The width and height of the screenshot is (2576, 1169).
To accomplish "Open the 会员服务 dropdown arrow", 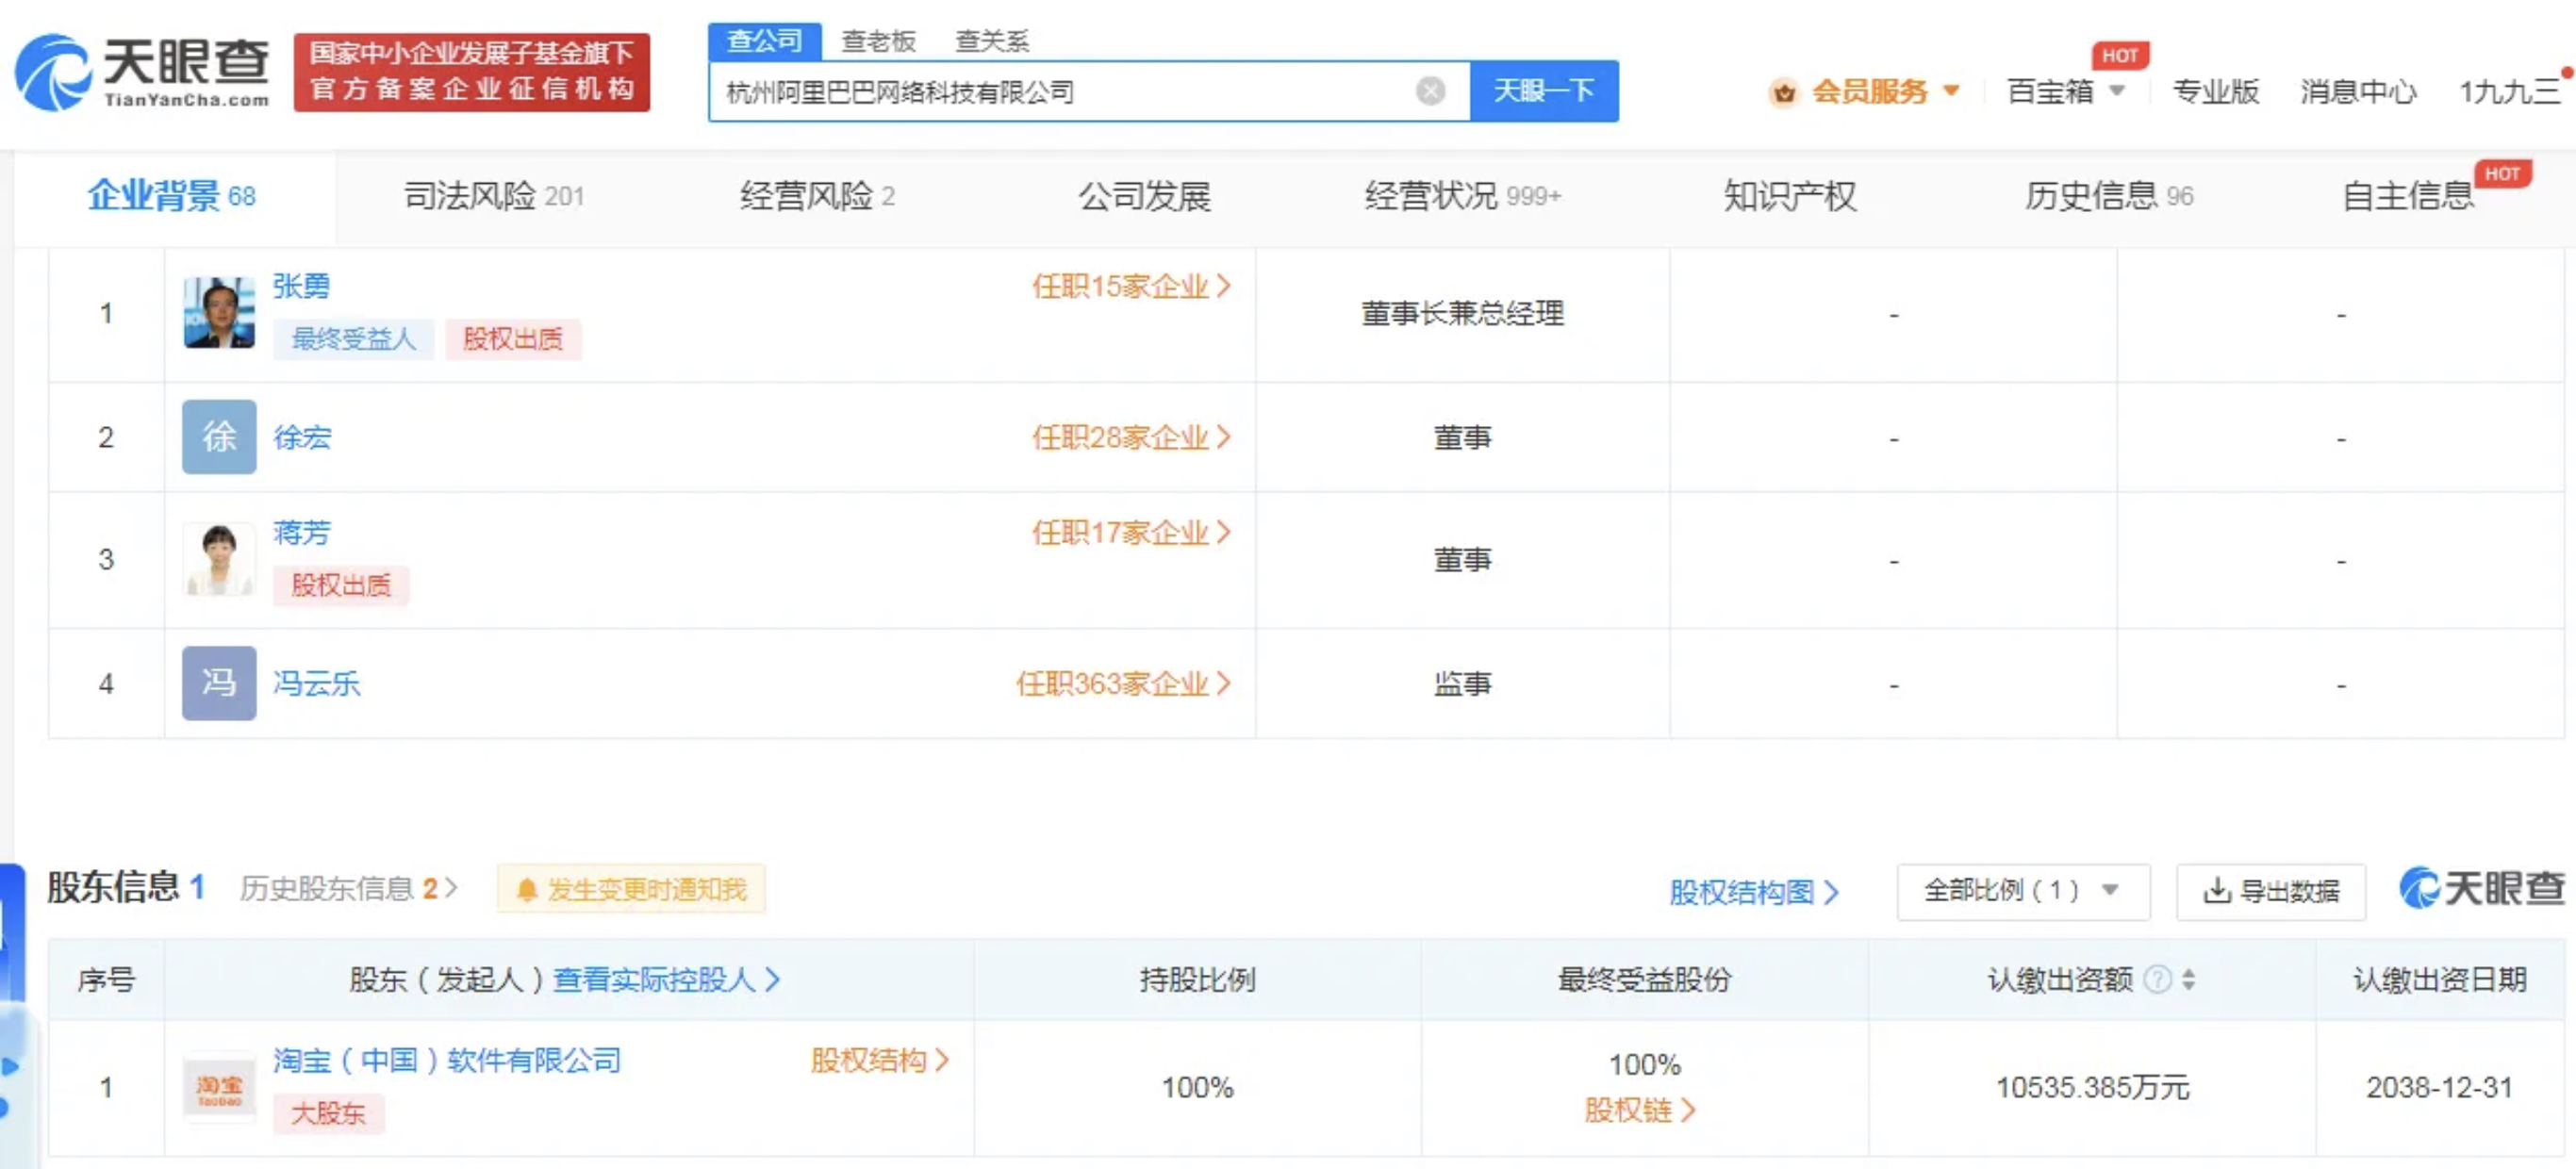I will (1950, 91).
